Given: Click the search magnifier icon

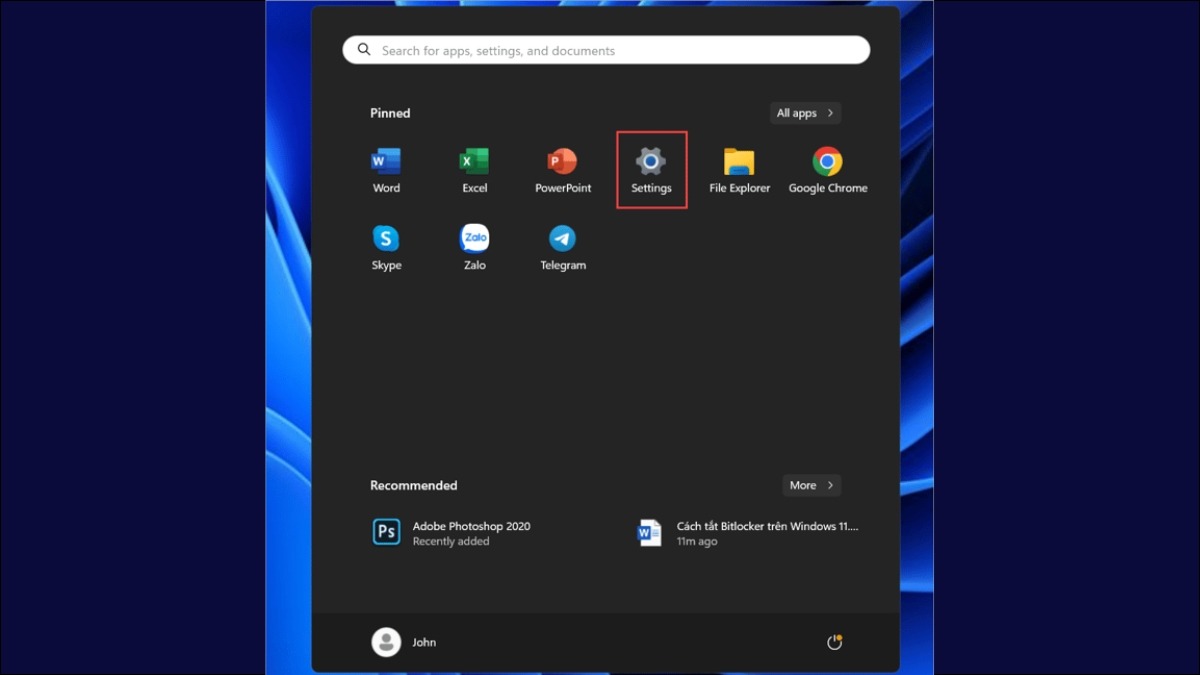Looking at the screenshot, I should (364, 50).
